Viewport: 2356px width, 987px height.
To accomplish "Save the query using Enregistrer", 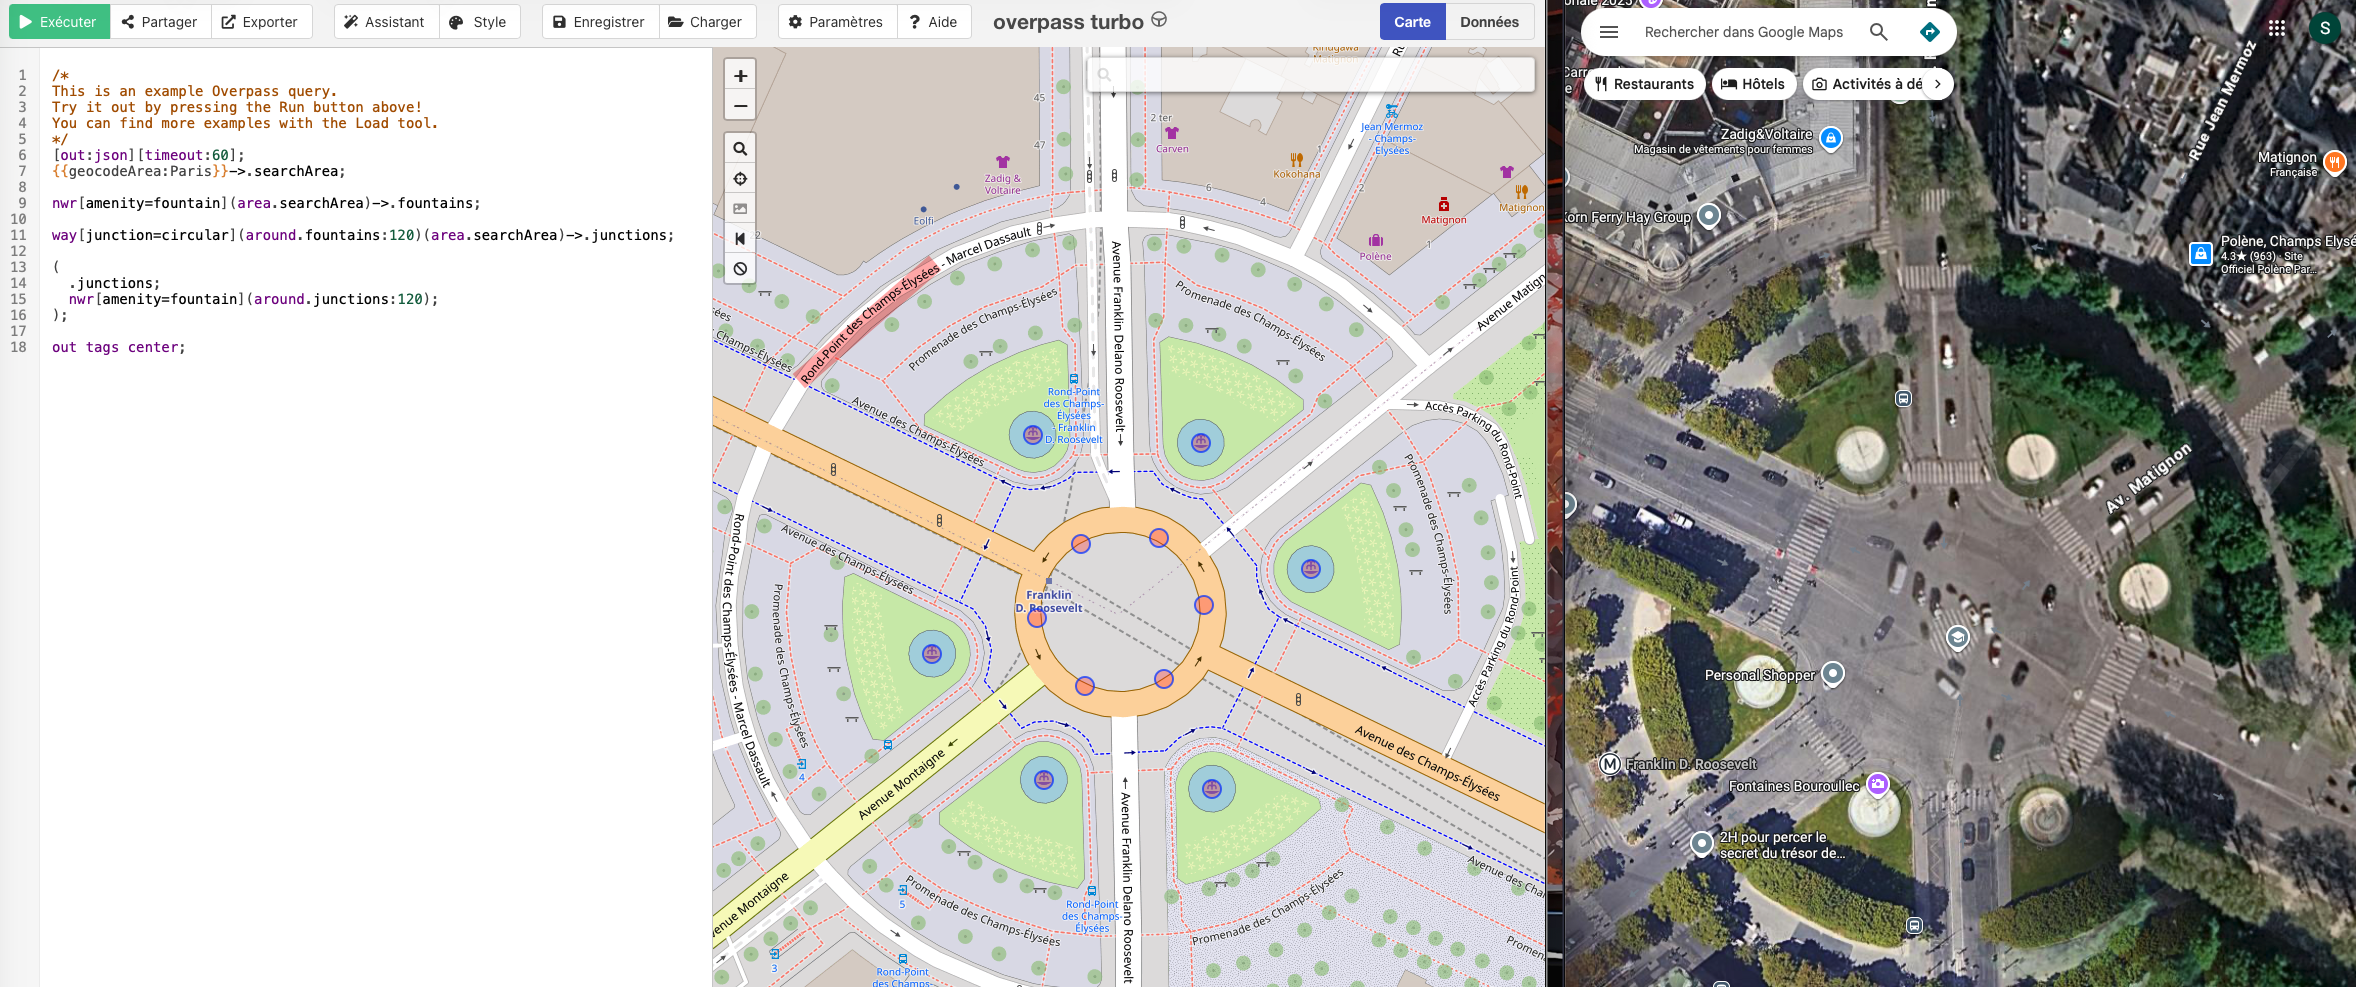I will 600,22.
